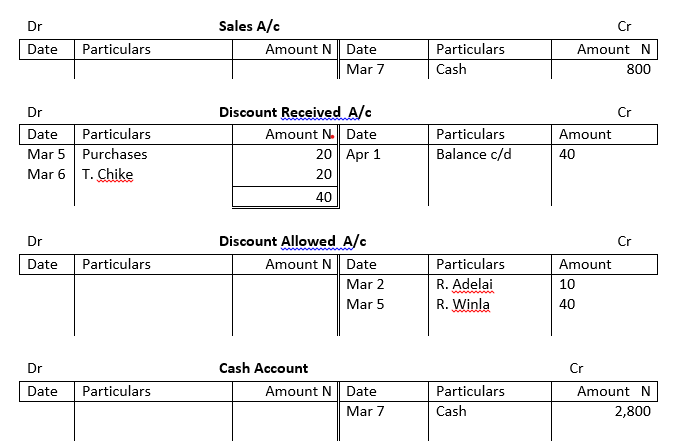This screenshot has height=448, width=686.
Task: Click the Mar 7 date in Sales A/c
Action: [366, 69]
